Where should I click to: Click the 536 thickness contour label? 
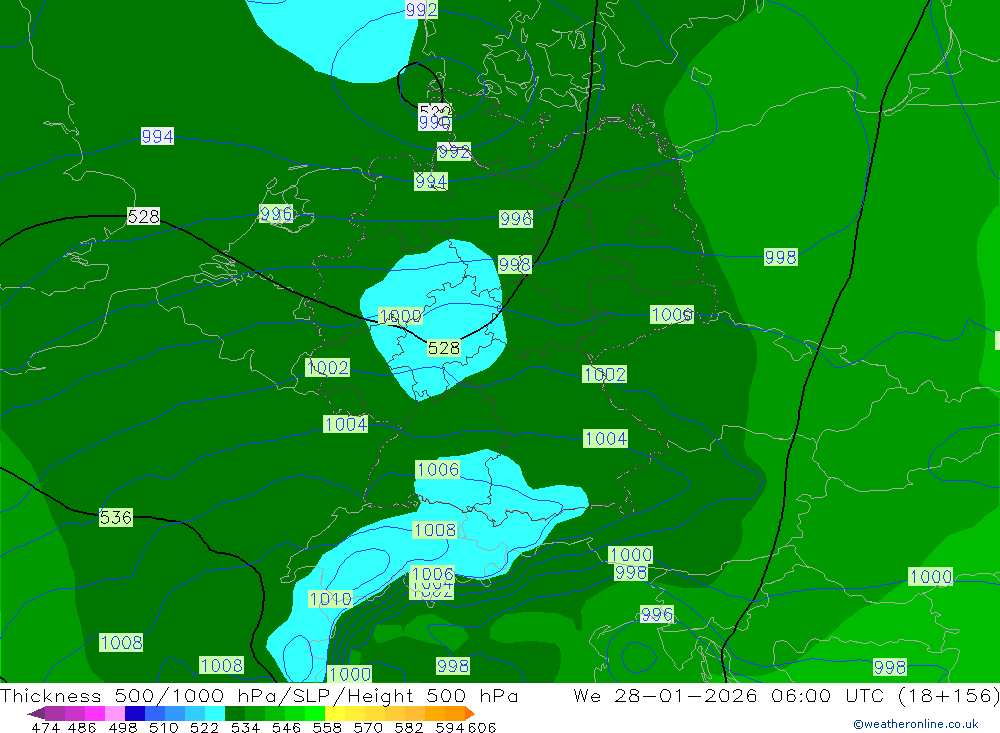(115, 517)
